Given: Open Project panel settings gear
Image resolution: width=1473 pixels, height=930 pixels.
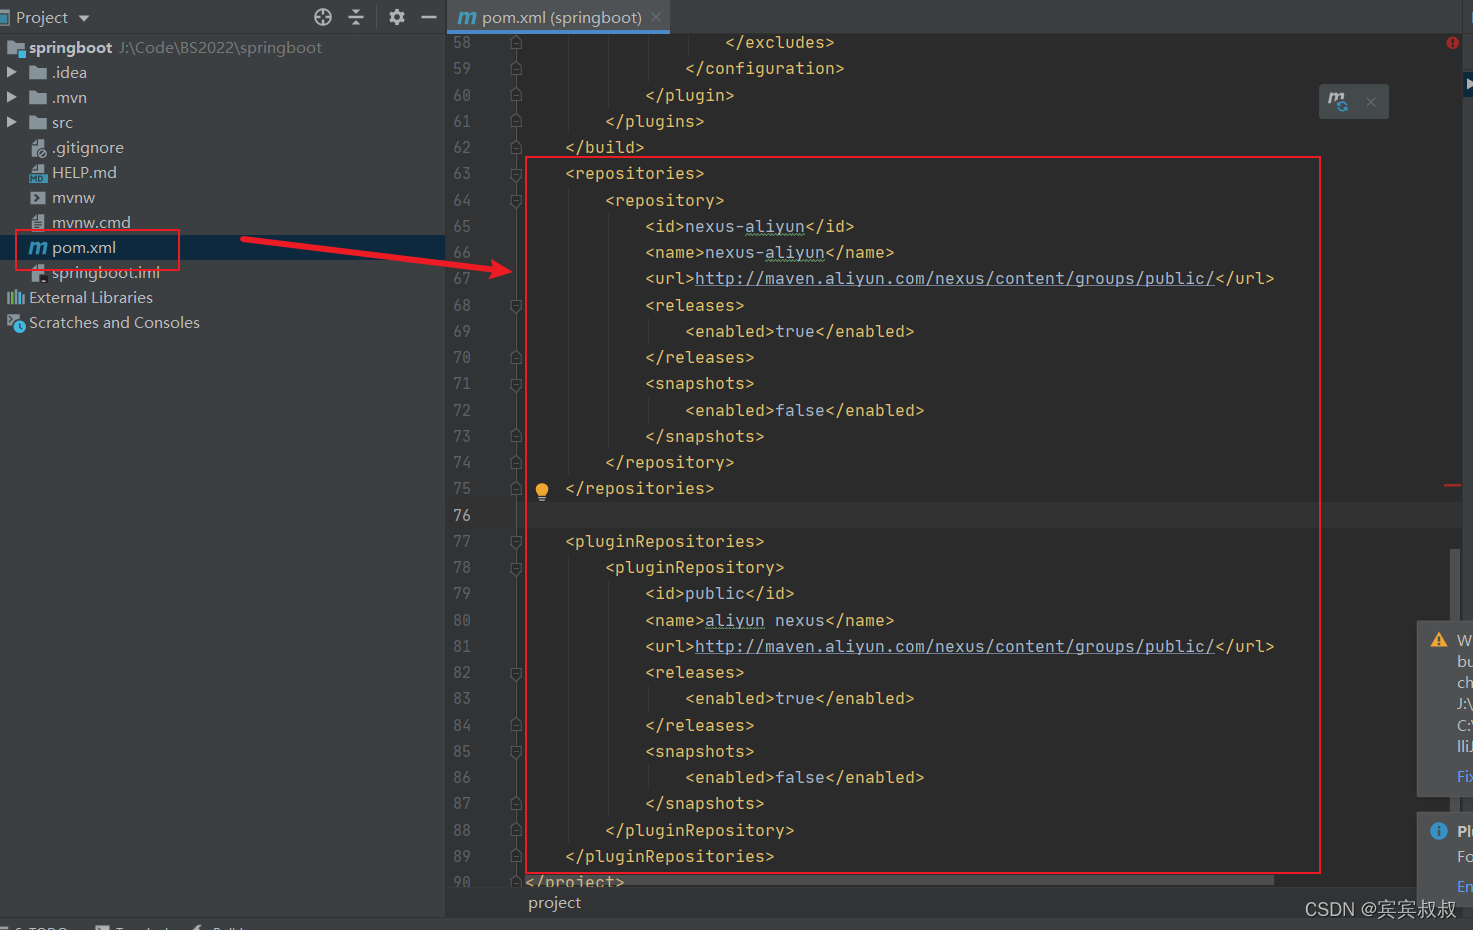Looking at the screenshot, I should (x=397, y=17).
